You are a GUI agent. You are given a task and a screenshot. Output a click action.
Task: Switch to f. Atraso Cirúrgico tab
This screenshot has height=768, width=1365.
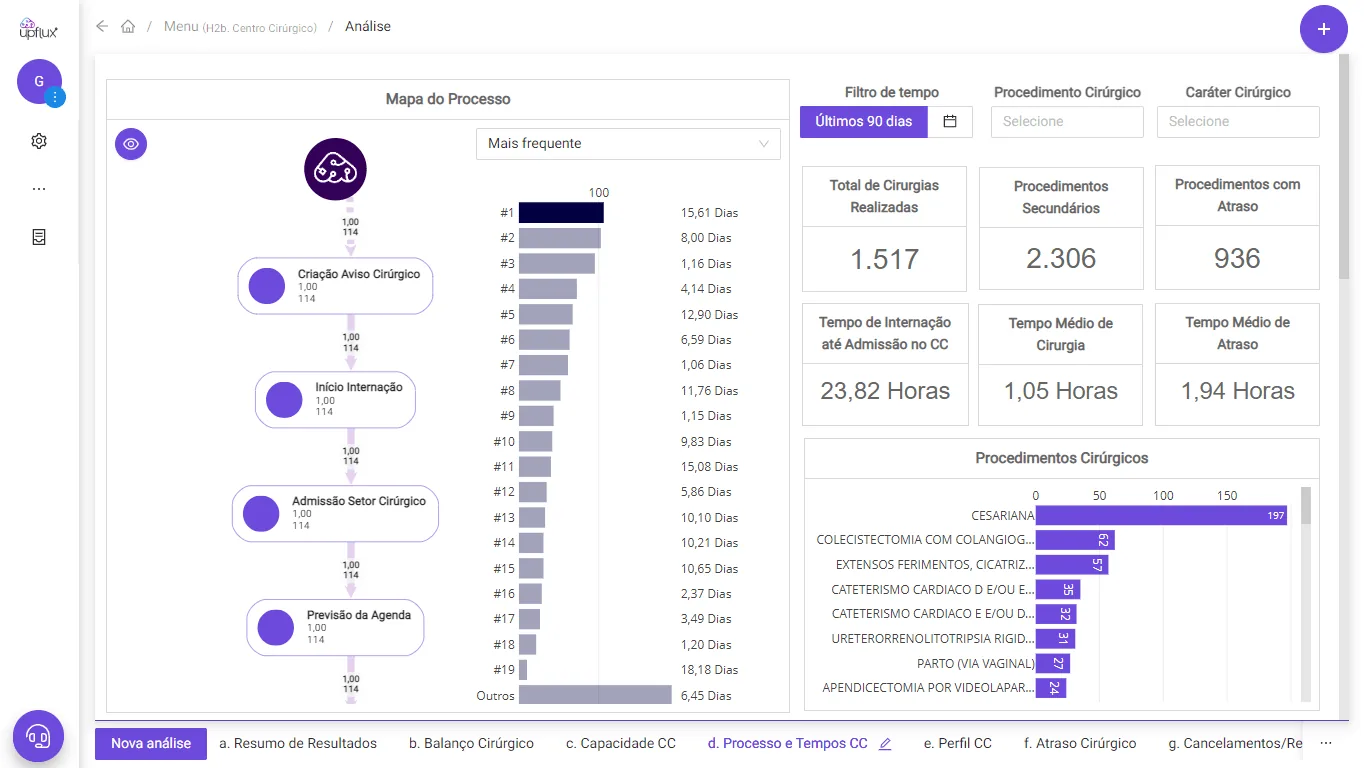1080,744
